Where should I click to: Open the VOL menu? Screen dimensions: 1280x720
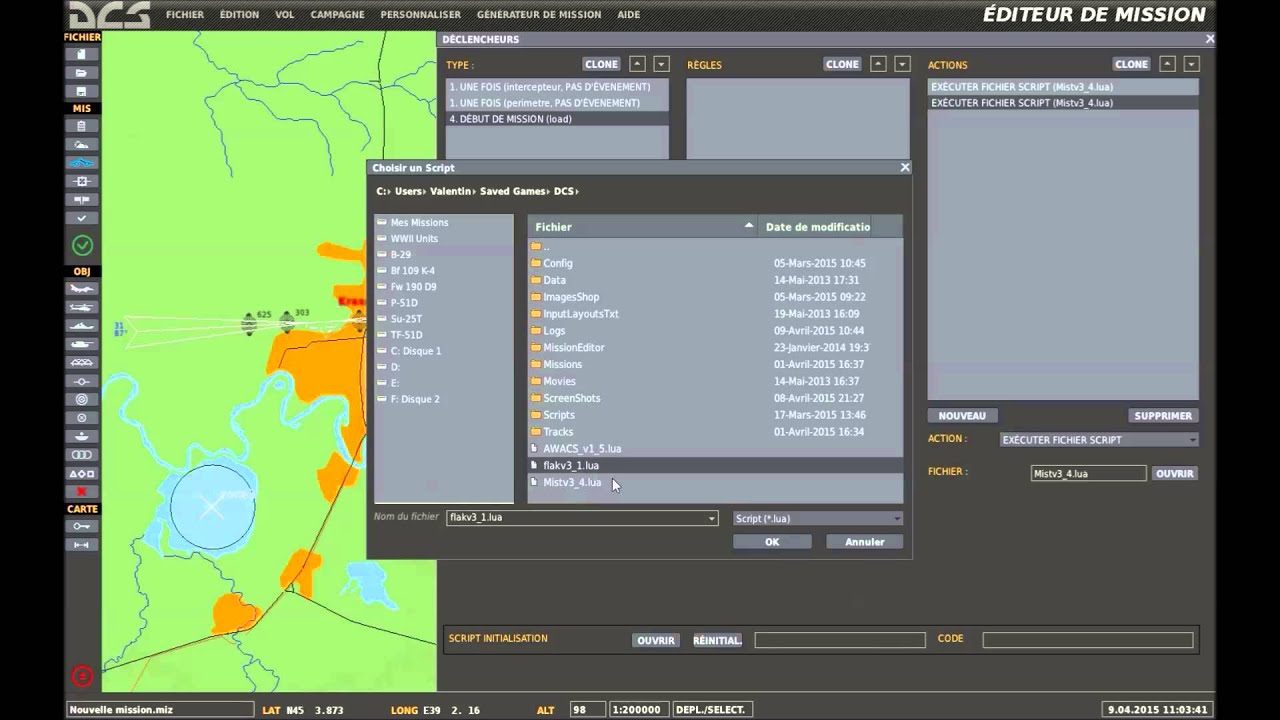coord(285,15)
